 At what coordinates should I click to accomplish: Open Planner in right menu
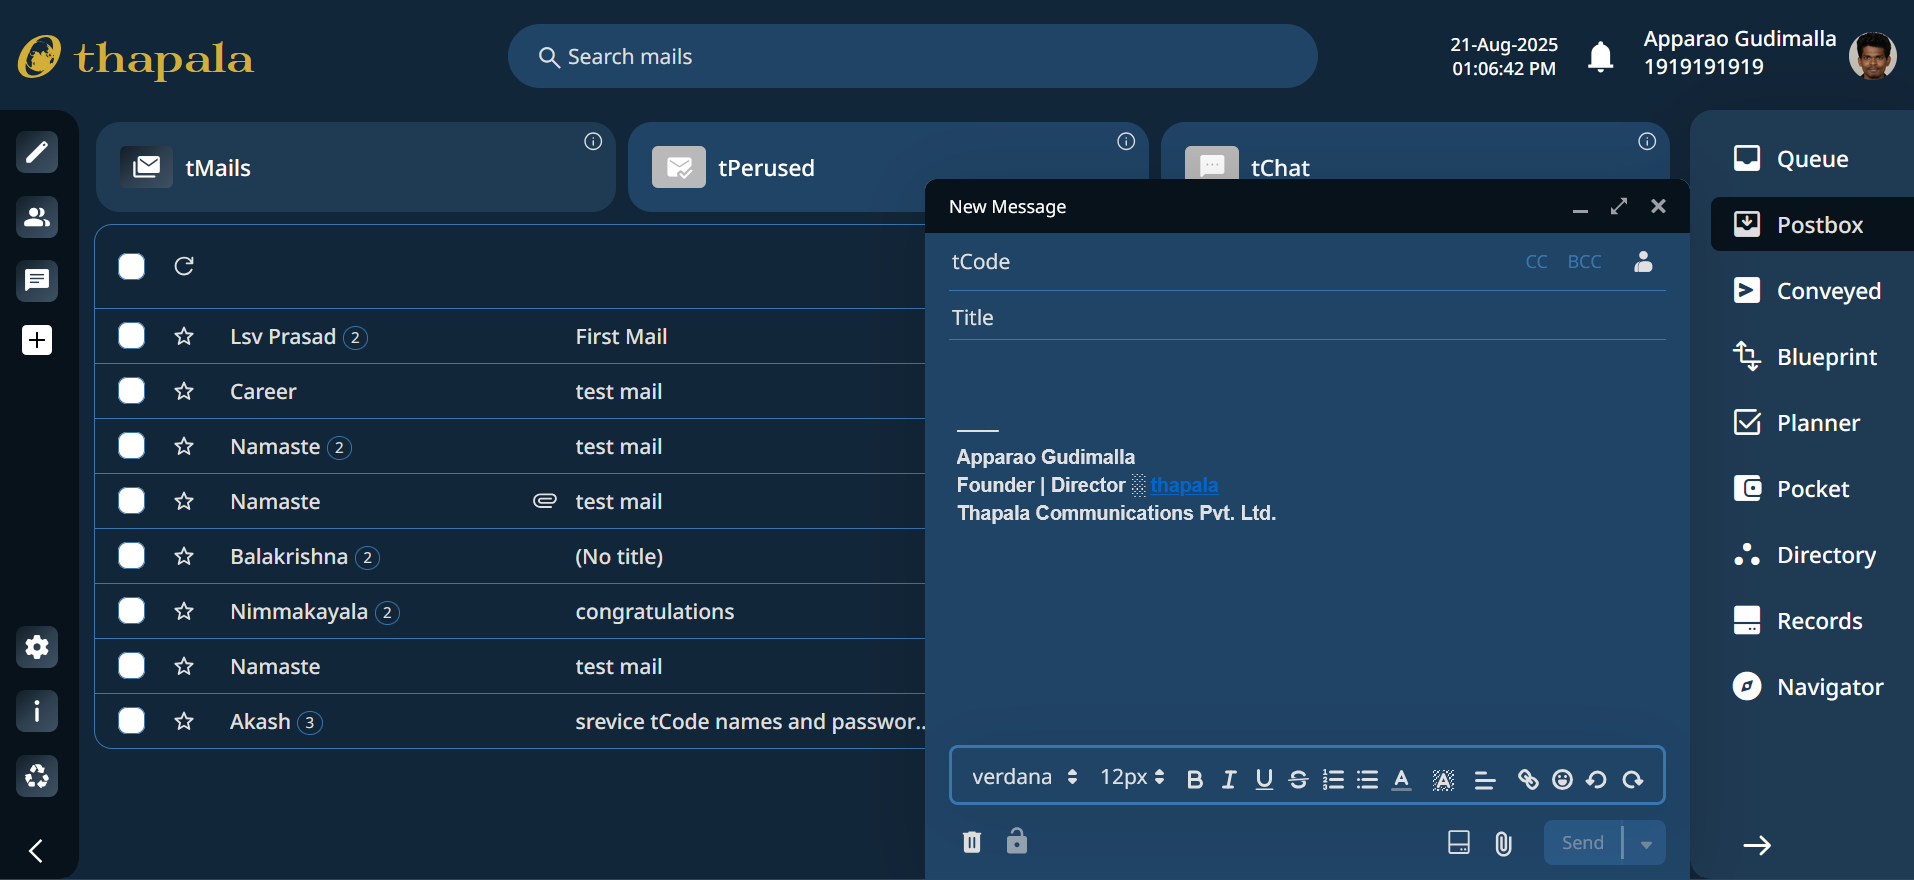[1811, 422]
